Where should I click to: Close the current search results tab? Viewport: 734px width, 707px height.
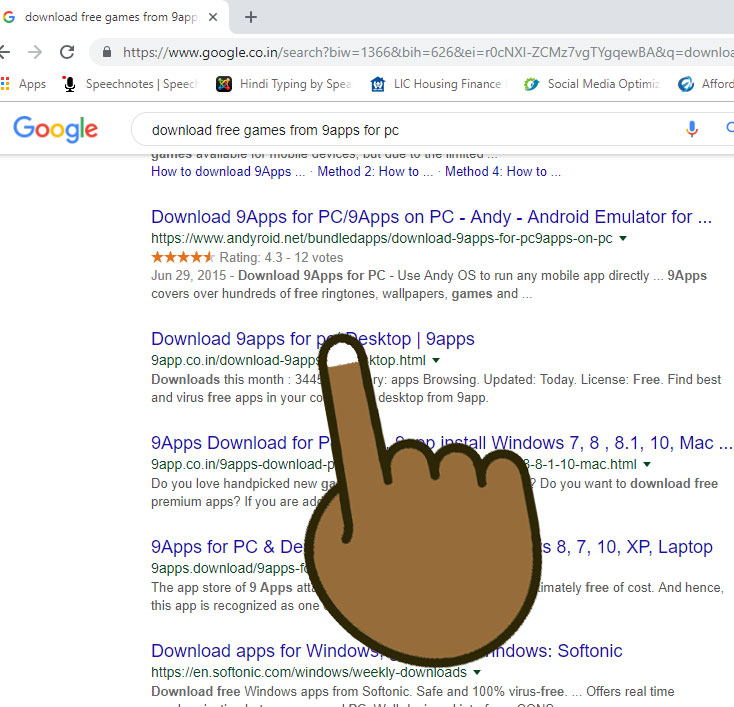click(x=213, y=17)
